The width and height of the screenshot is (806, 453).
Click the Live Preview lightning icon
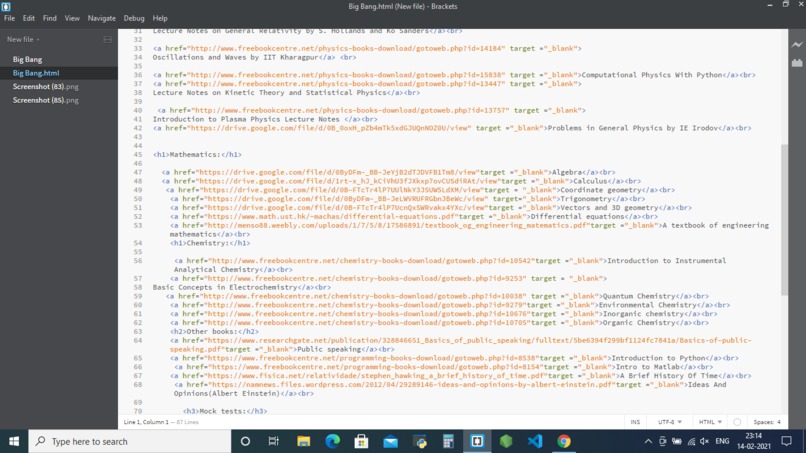[797, 45]
